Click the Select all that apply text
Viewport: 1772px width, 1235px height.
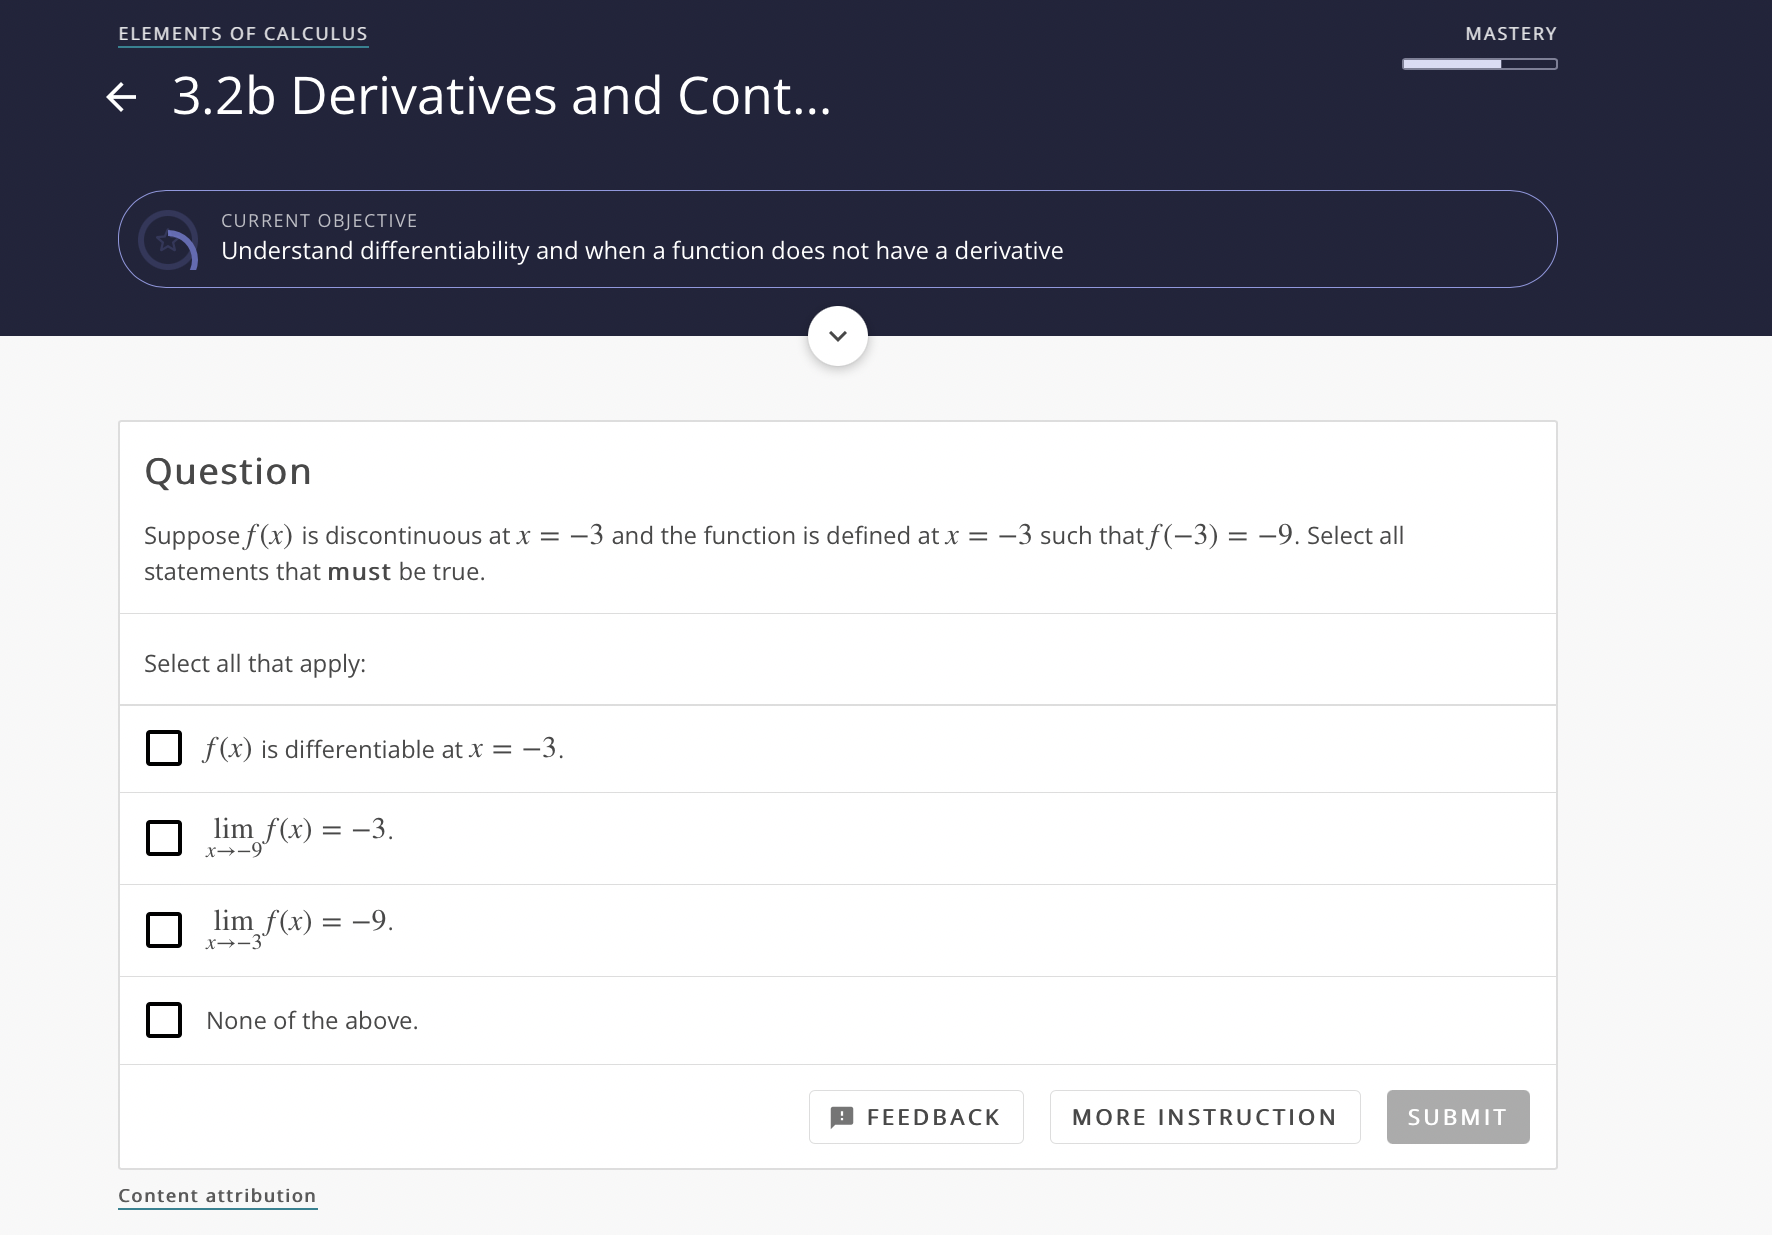click(255, 662)
